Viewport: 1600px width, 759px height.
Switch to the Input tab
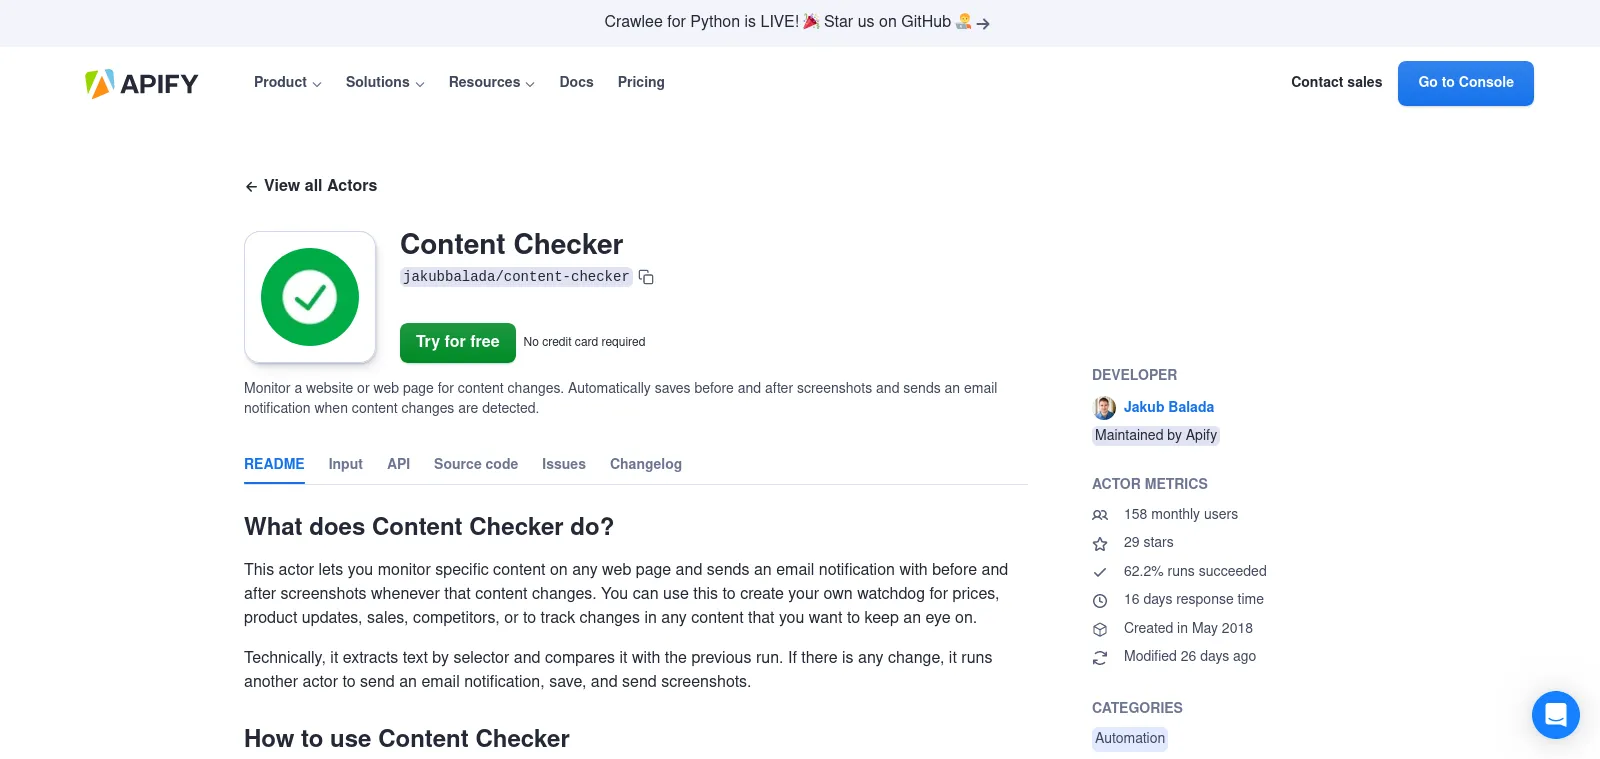[345, 464]
